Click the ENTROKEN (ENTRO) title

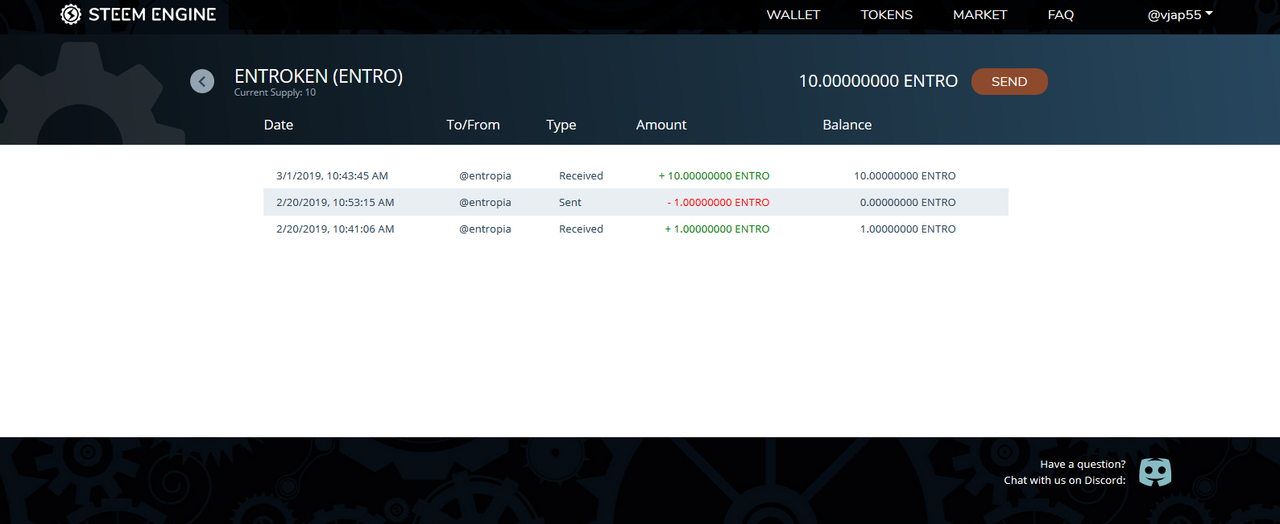coord(318,76)
